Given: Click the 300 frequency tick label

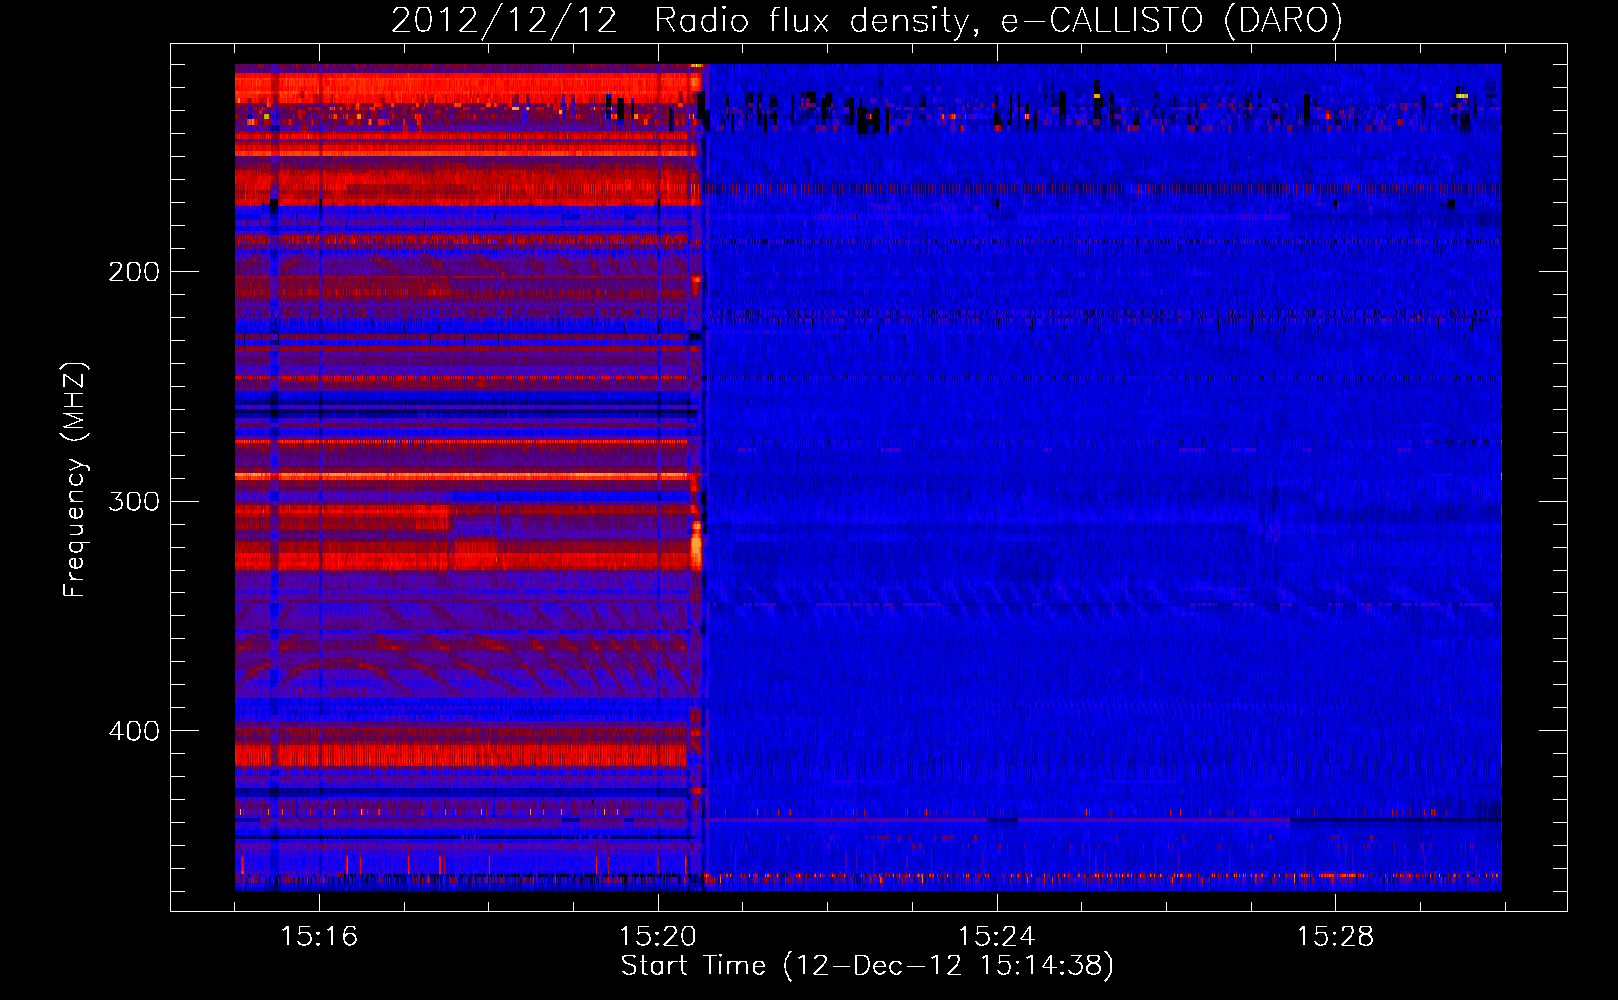Looking at the screenshot, I should coord(134,501).
